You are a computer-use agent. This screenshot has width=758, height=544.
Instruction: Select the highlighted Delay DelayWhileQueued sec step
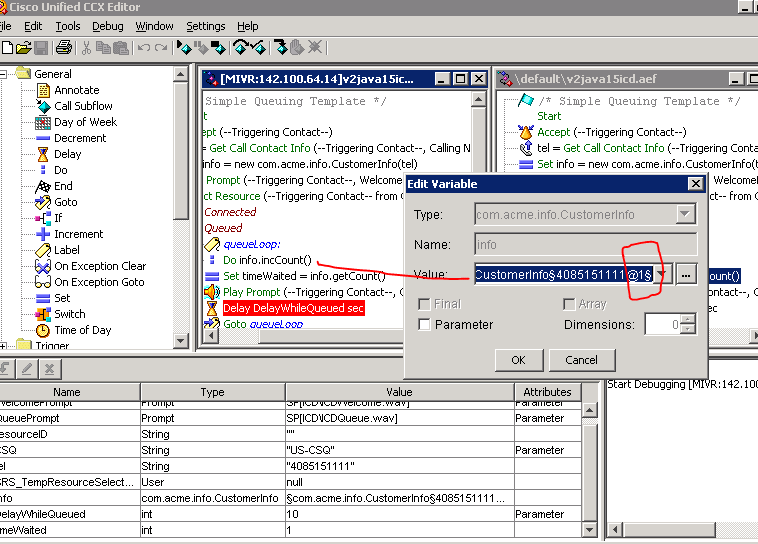coord(293,308)
